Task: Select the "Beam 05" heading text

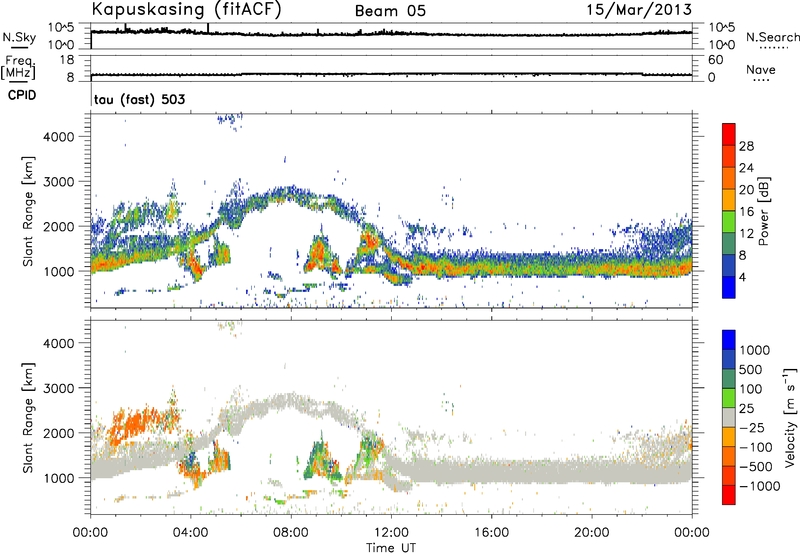Action: [390, 11]
